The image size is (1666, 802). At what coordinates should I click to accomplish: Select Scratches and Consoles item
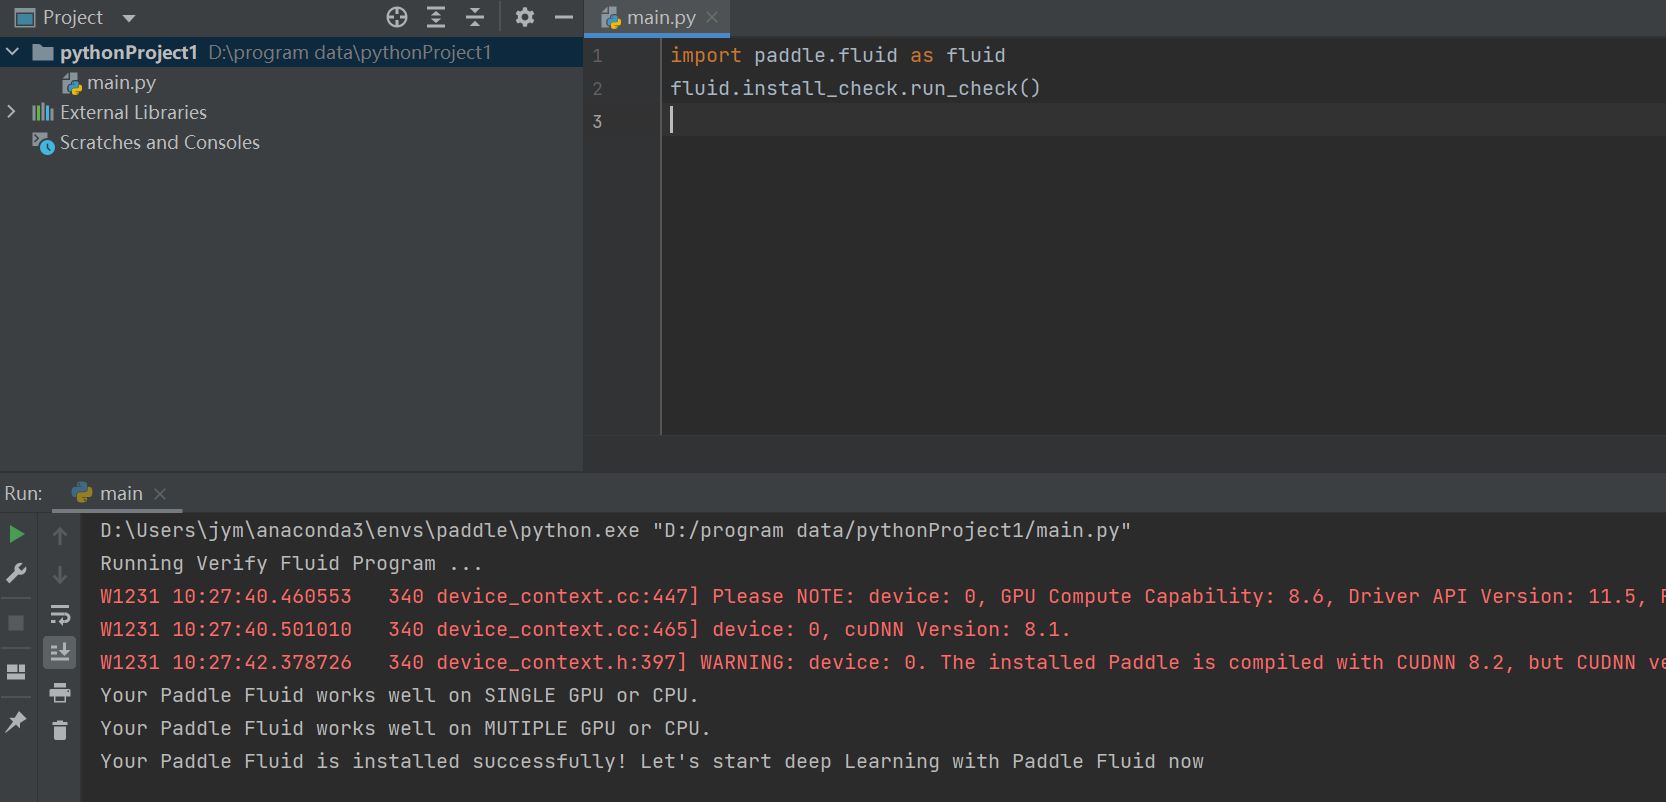click(159, 143)
